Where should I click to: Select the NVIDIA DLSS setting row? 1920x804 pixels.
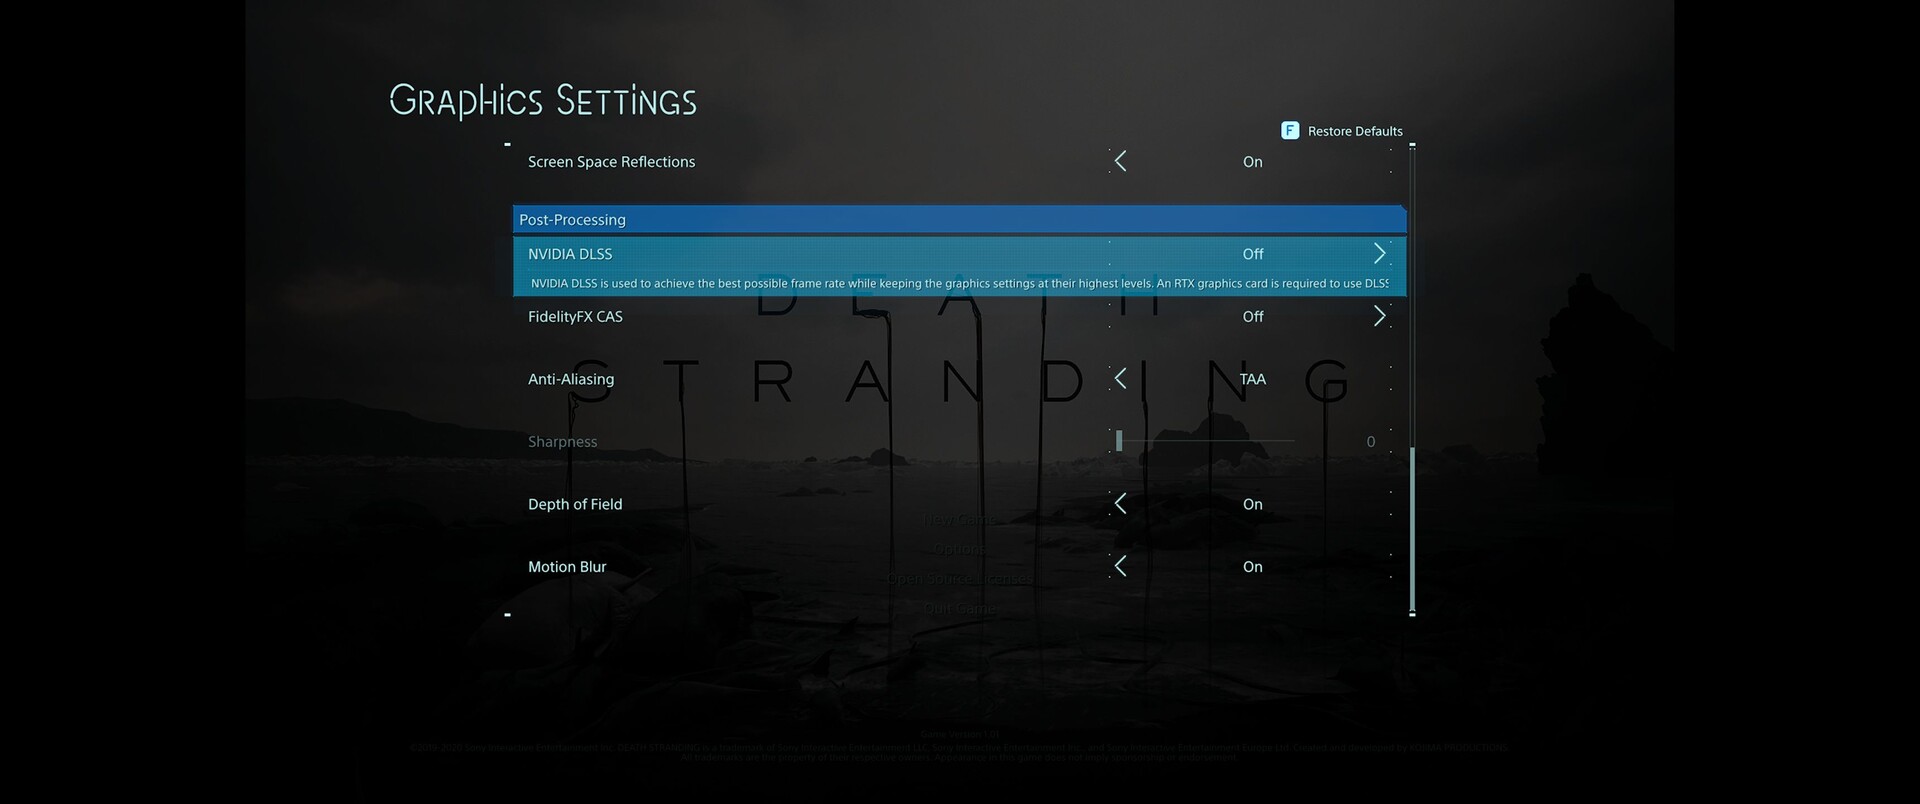point(960,266)
